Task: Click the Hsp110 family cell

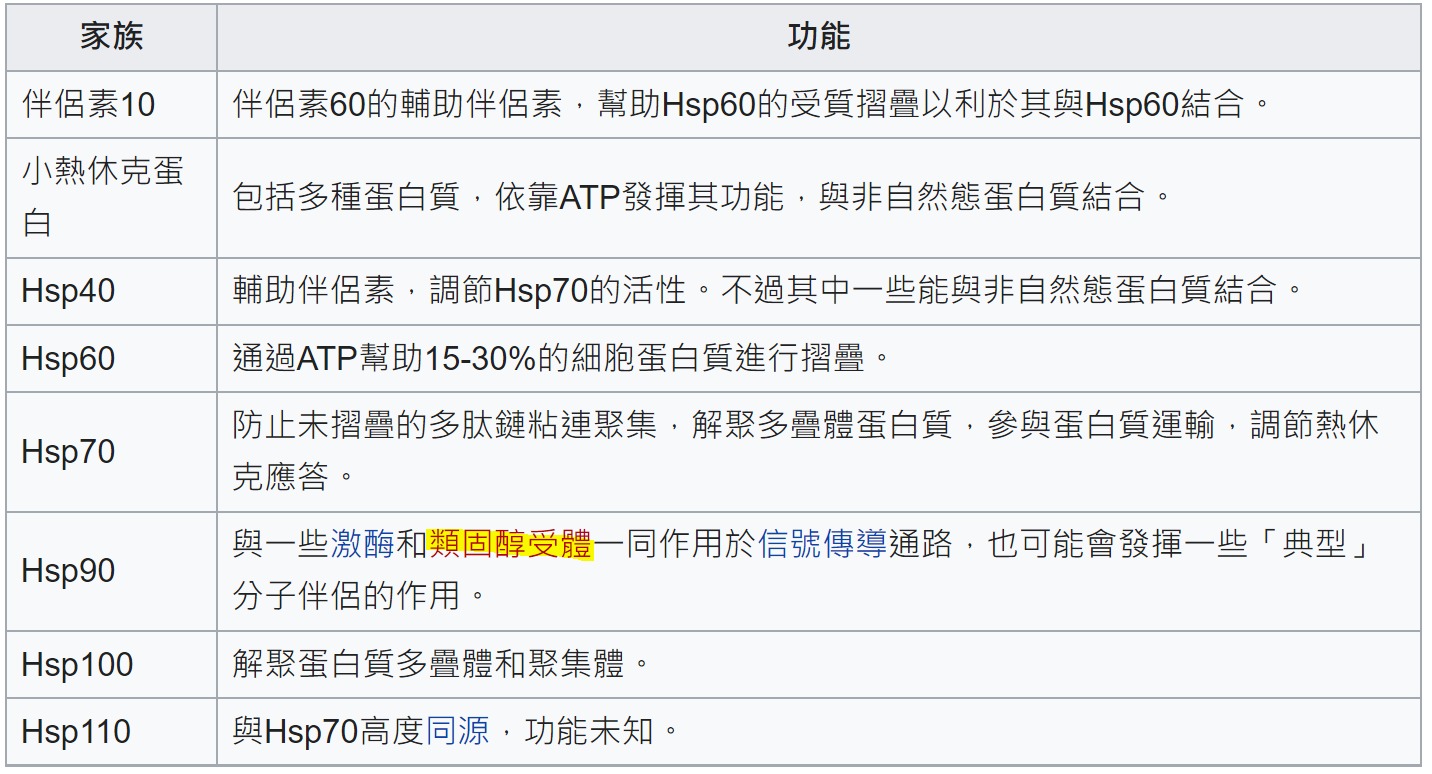Action: (76, 732)
